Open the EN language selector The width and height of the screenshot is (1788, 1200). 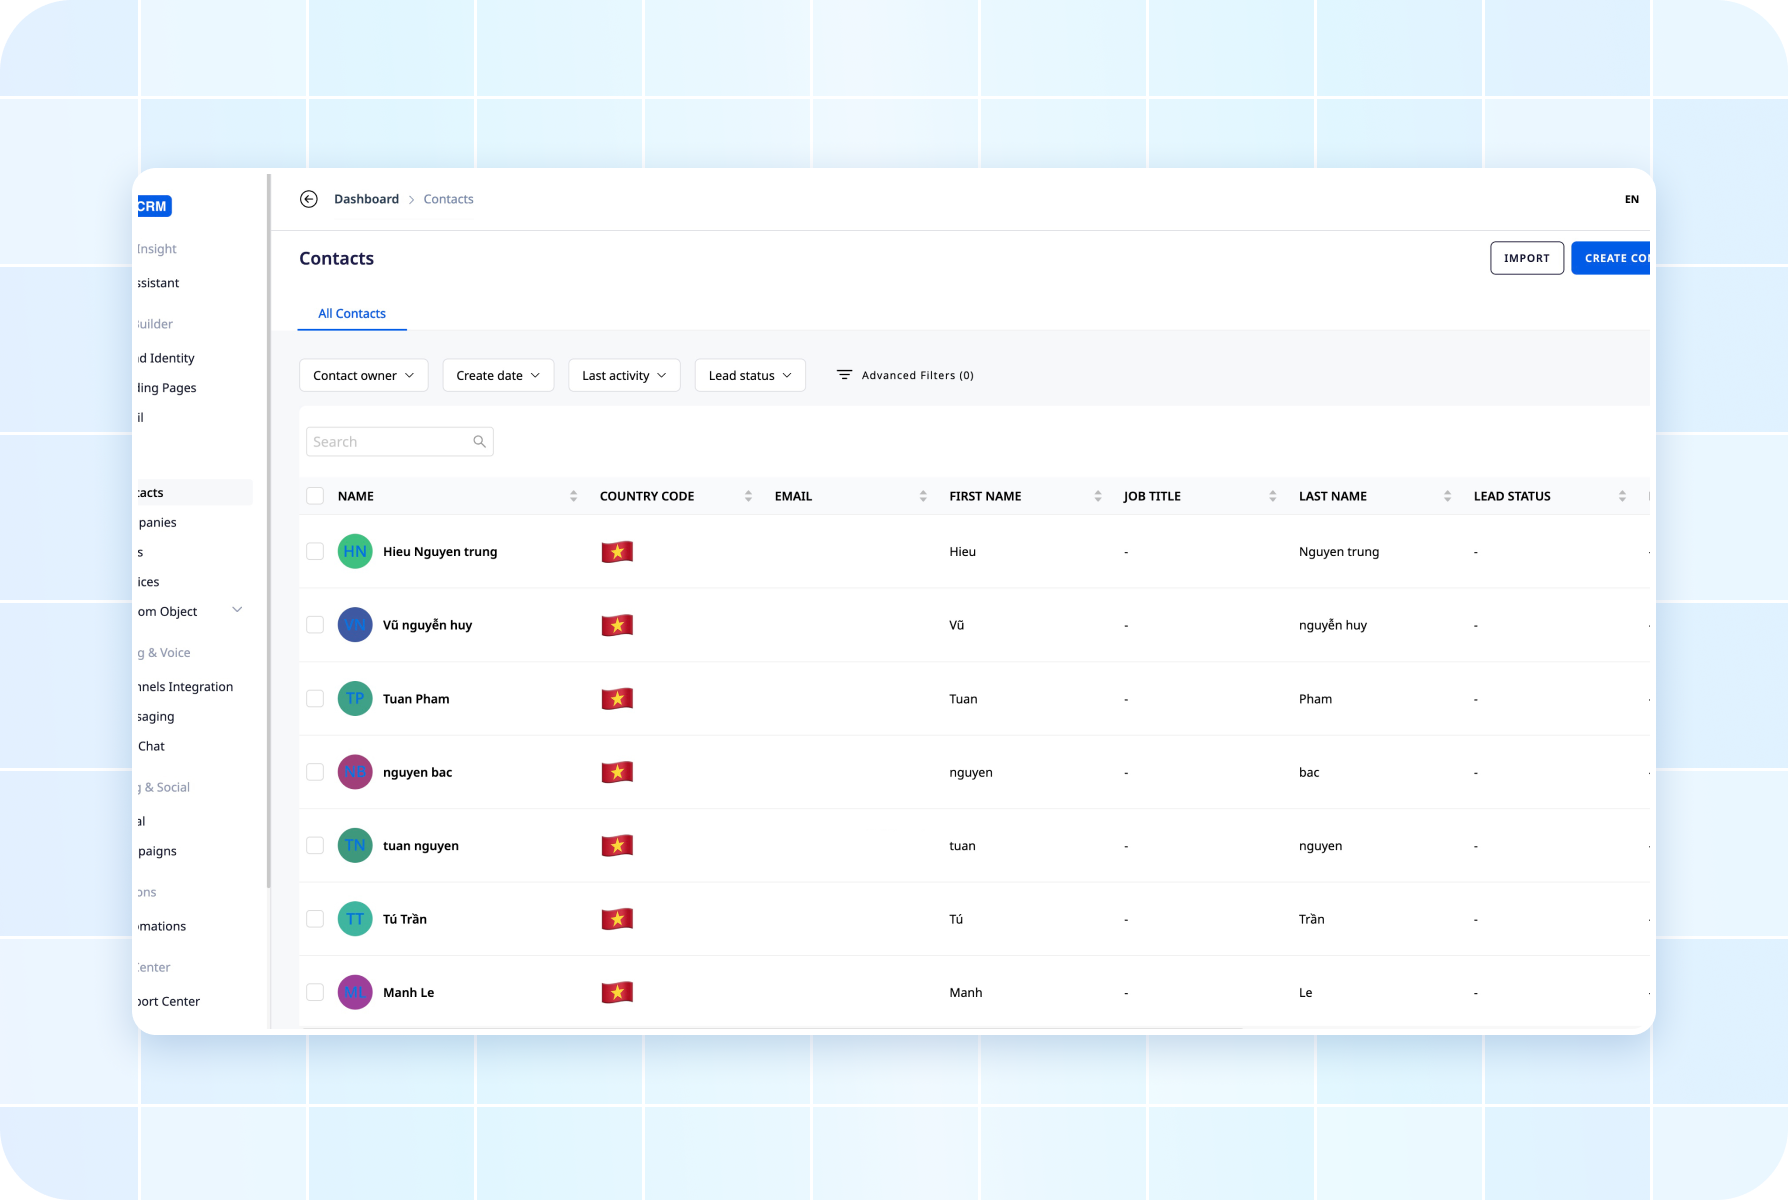[1631, 199]
